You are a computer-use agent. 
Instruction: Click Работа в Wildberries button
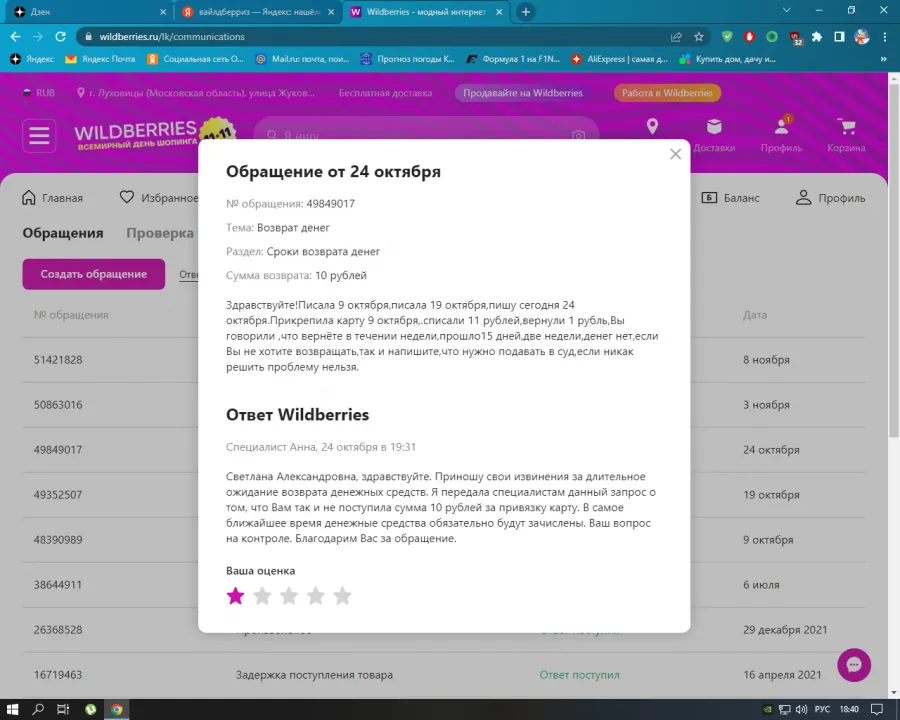coord(667,93)
